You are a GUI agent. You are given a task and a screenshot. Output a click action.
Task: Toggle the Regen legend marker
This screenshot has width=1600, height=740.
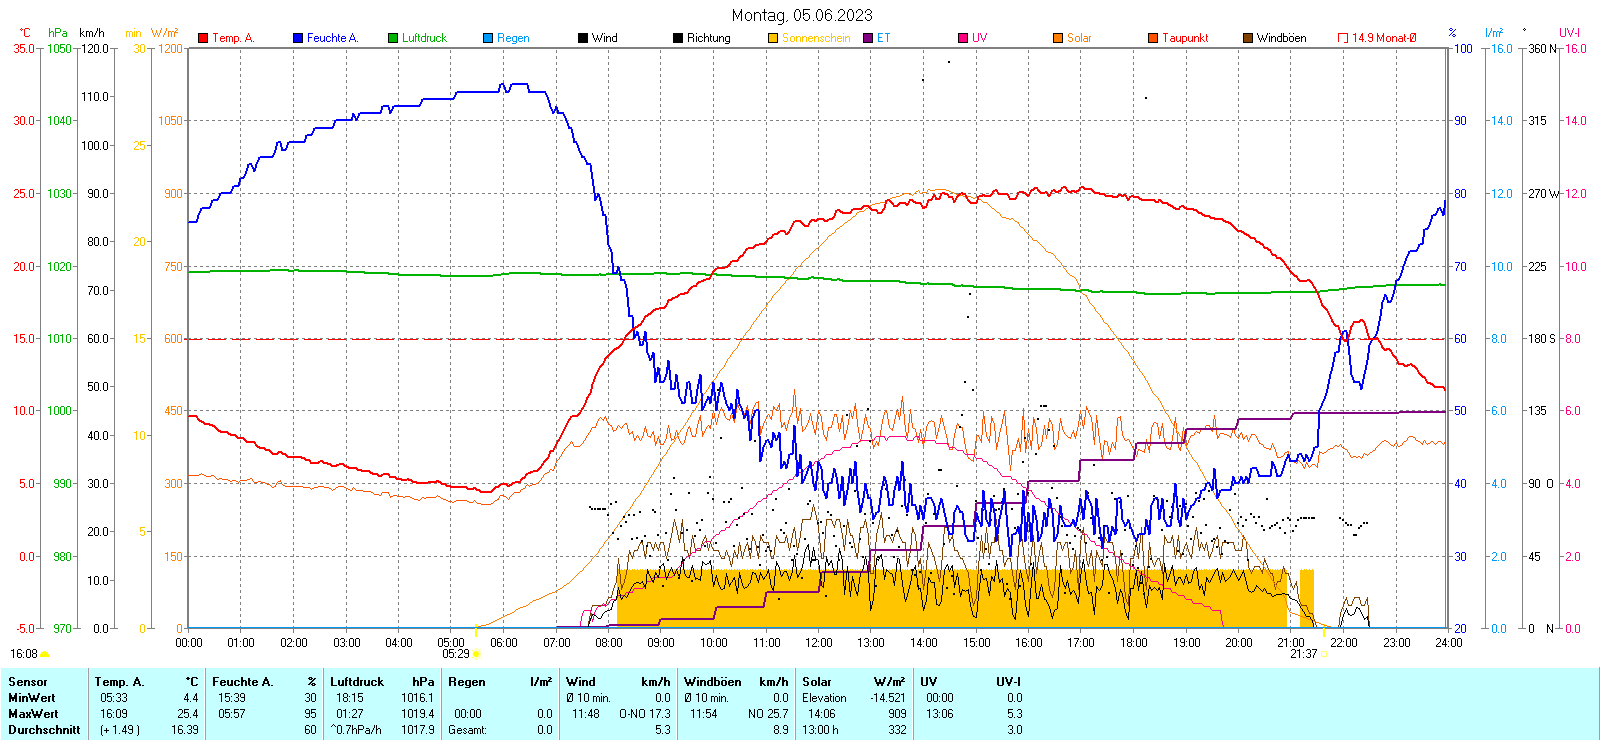click(488, 38)
